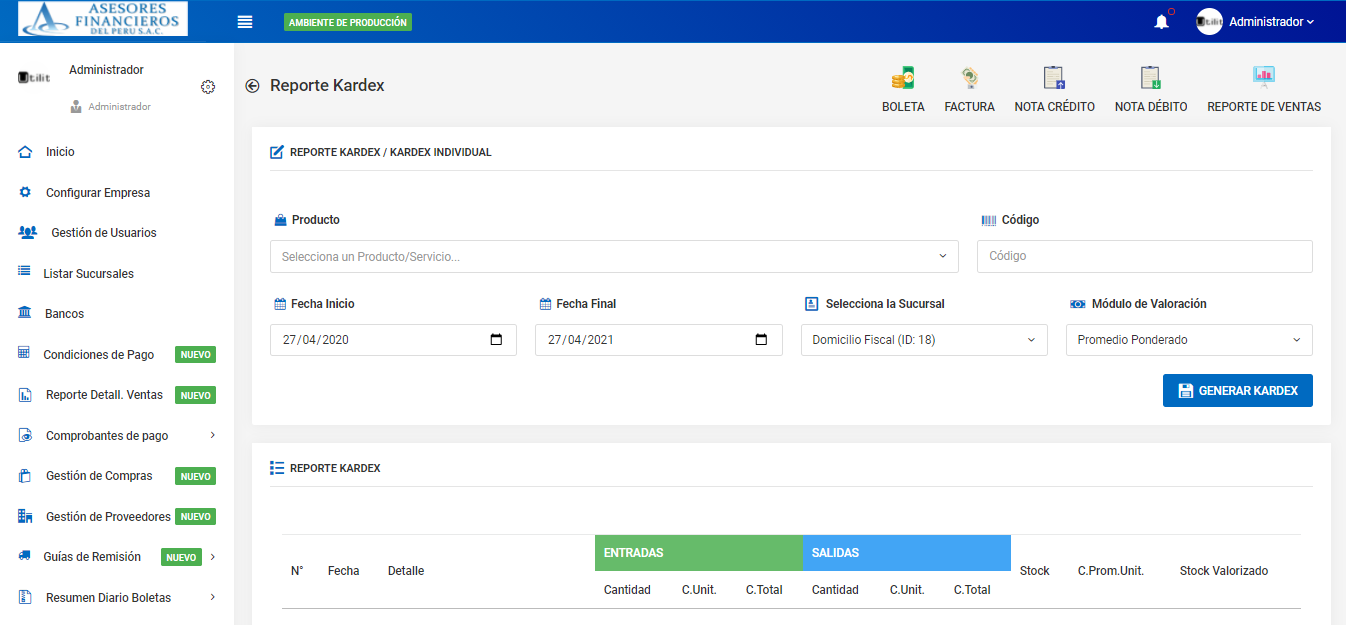Open the Factura shortcut icon
Screen dimensions: 1346x625
click(969, 79)
